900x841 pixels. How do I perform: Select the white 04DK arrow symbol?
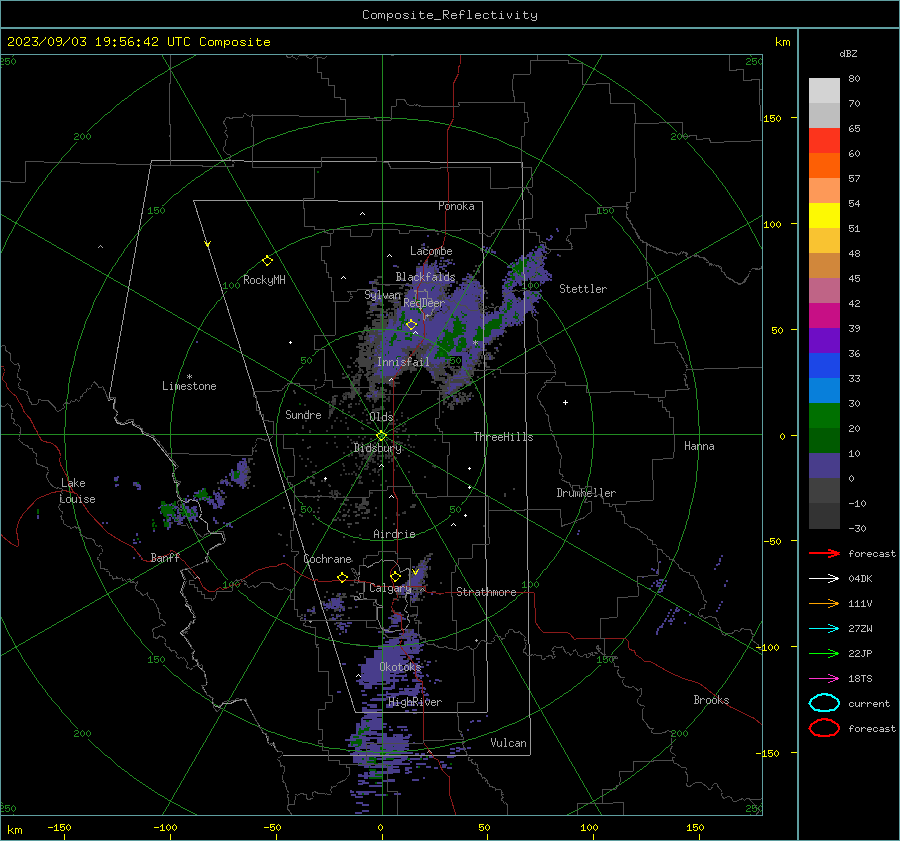(x=824, y=578)
